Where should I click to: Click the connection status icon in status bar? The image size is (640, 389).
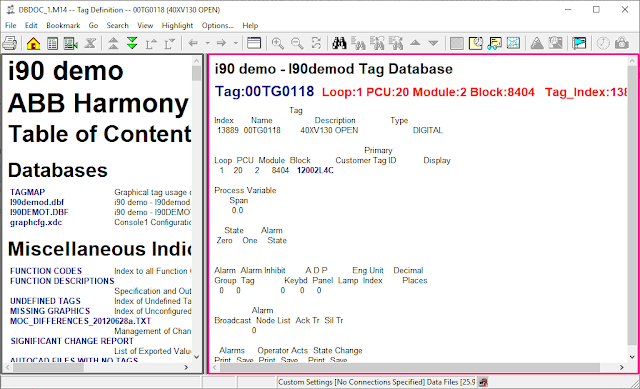(x=484, y=382)
